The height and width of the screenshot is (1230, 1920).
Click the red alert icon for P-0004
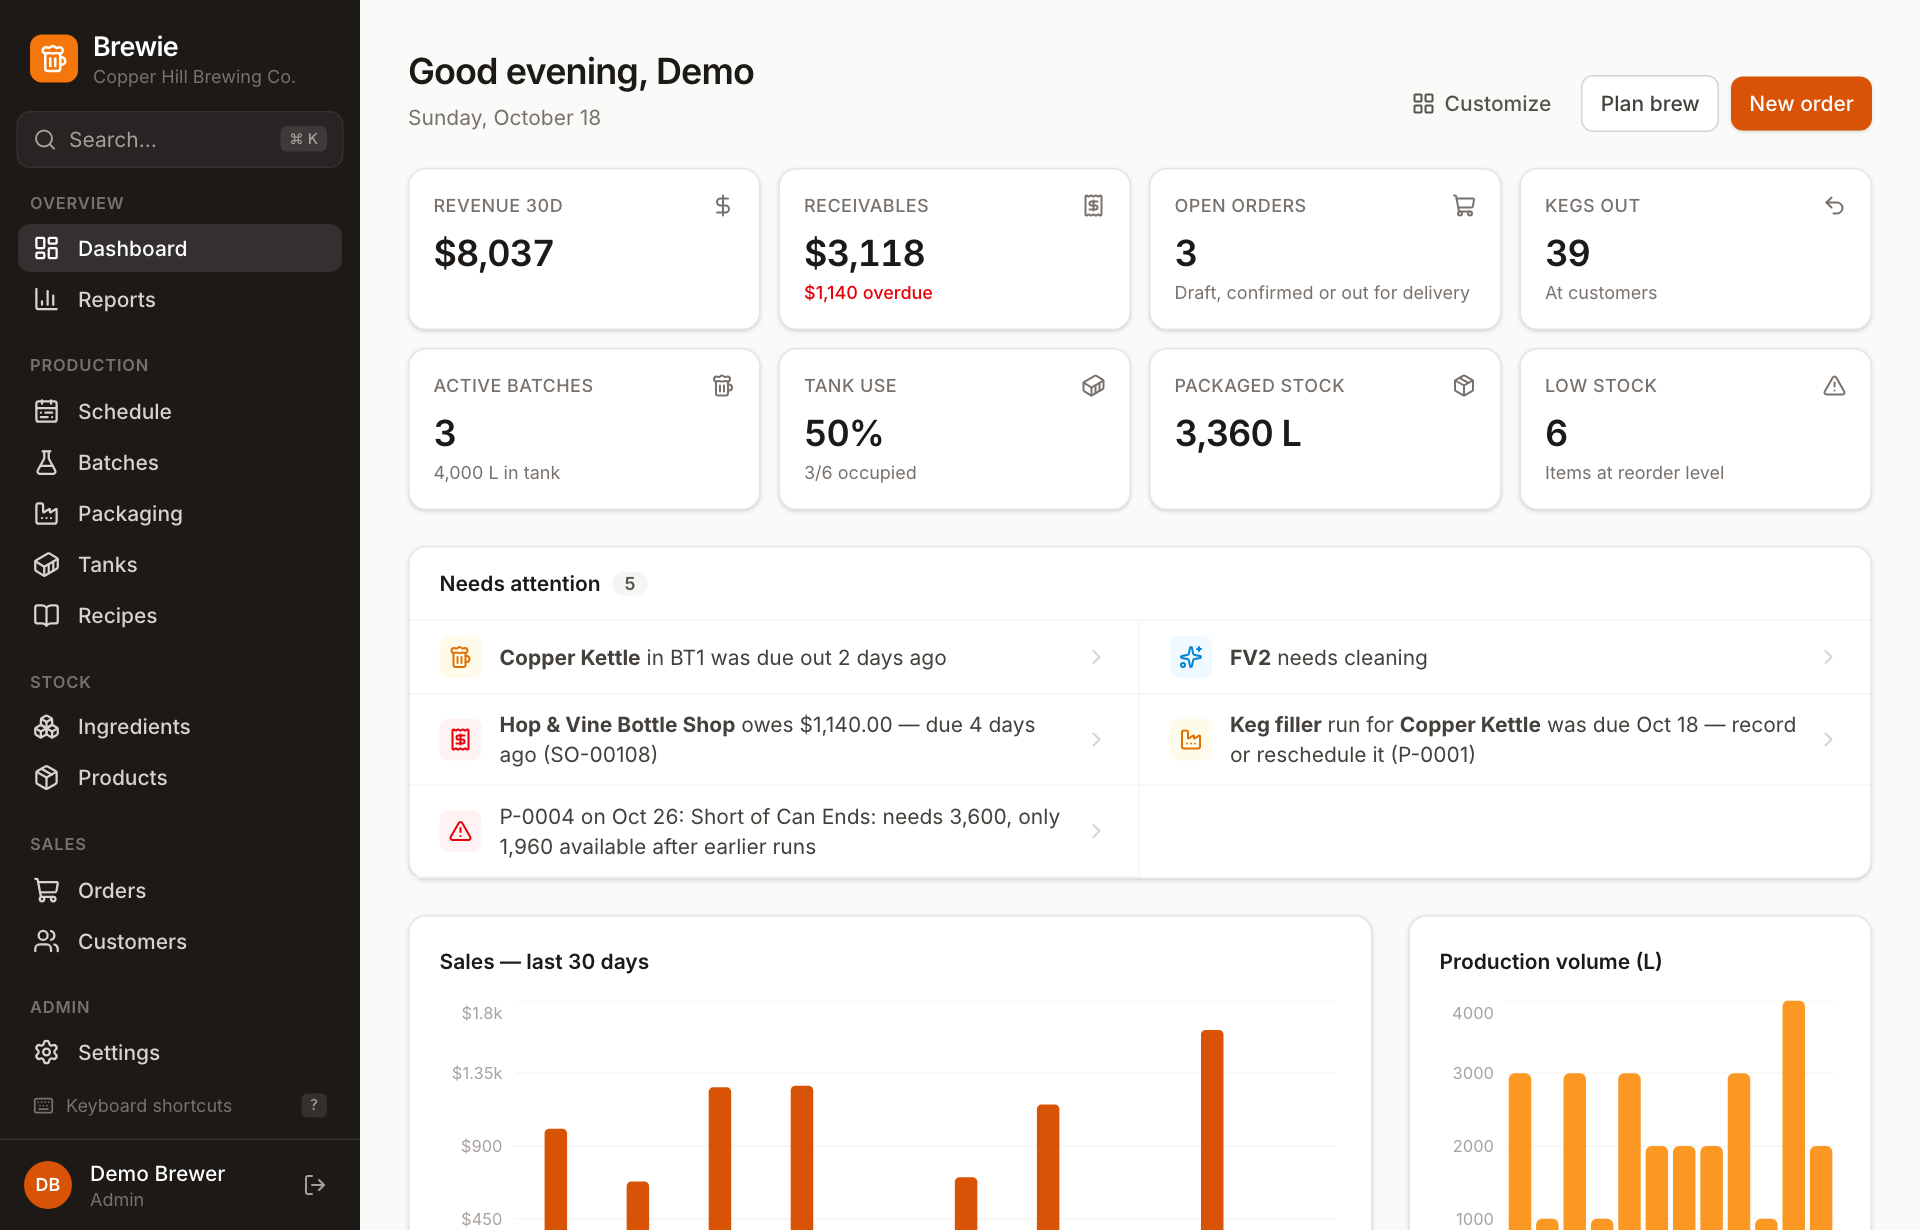coord(461,831)
